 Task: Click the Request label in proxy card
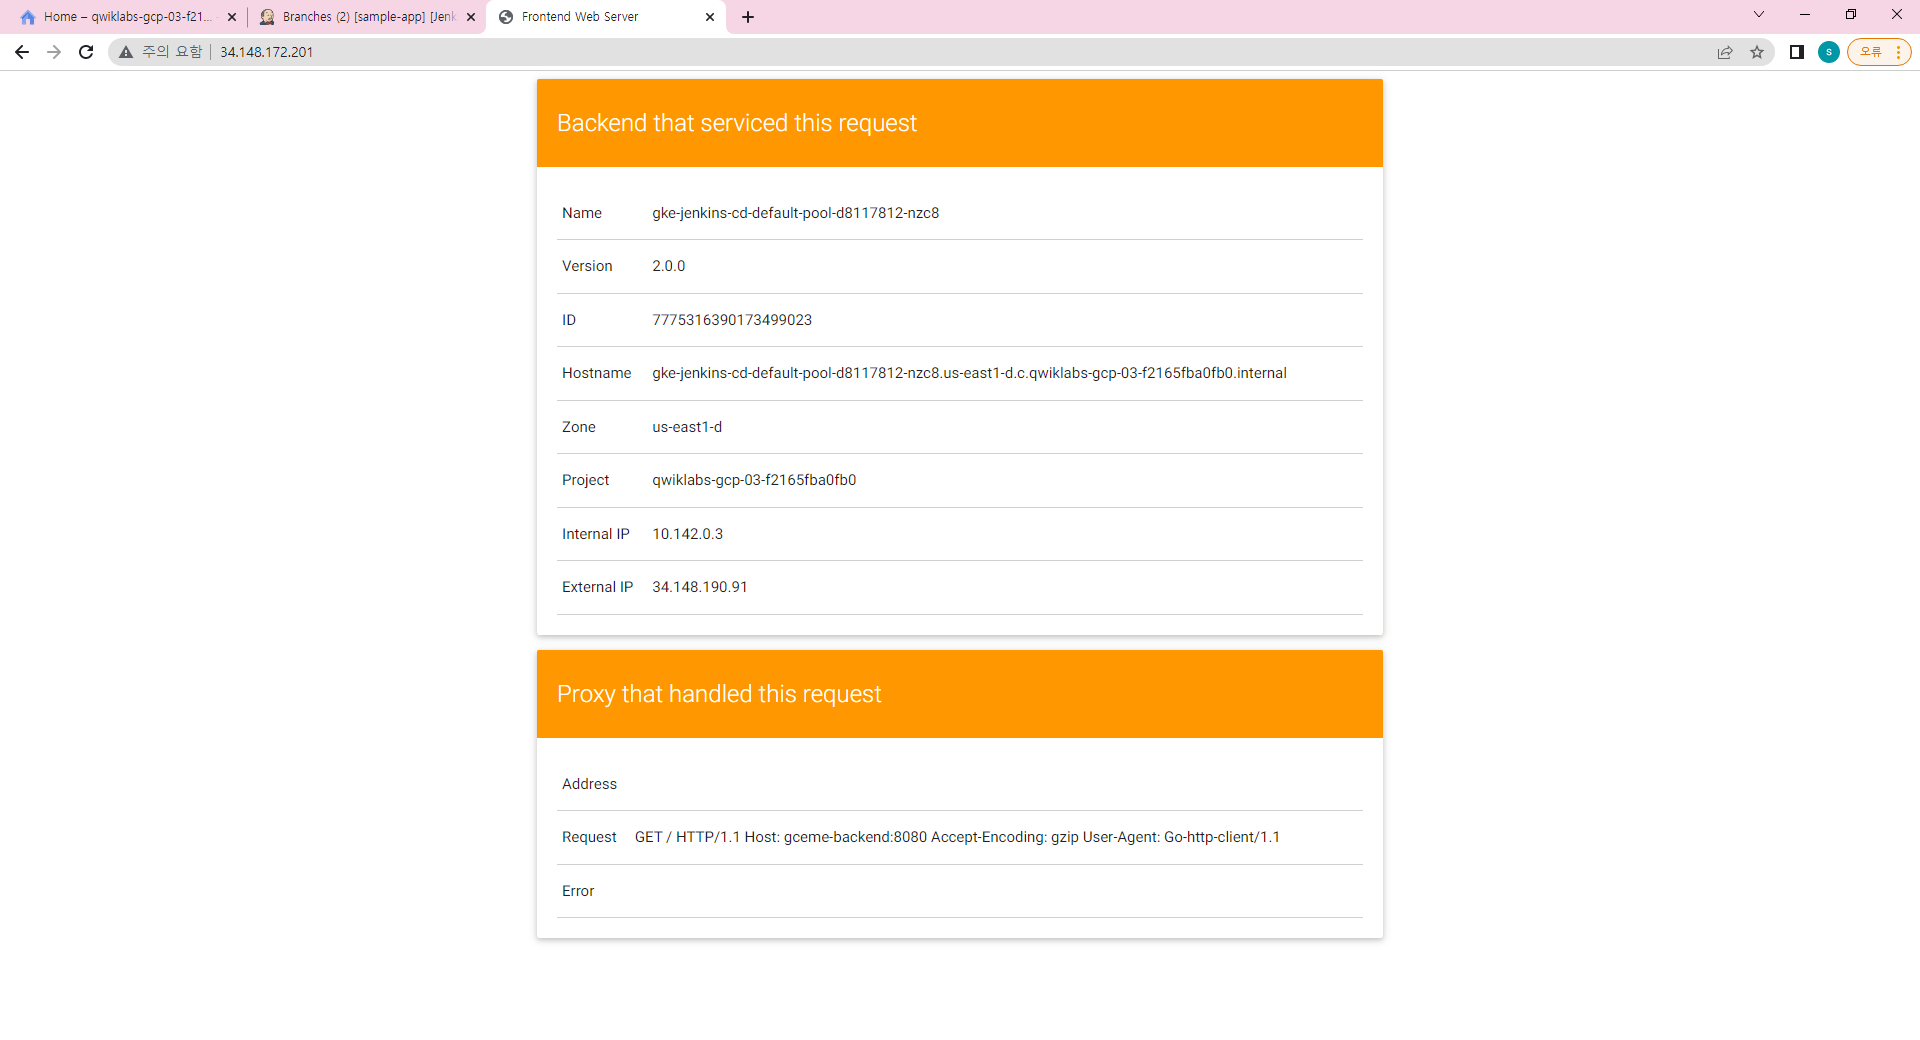point(590,837)
